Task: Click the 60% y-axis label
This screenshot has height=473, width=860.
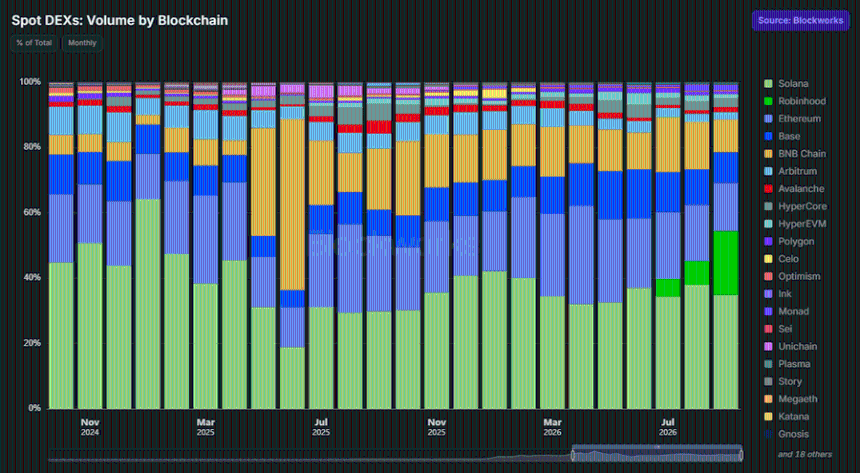Action: point(32,212)
